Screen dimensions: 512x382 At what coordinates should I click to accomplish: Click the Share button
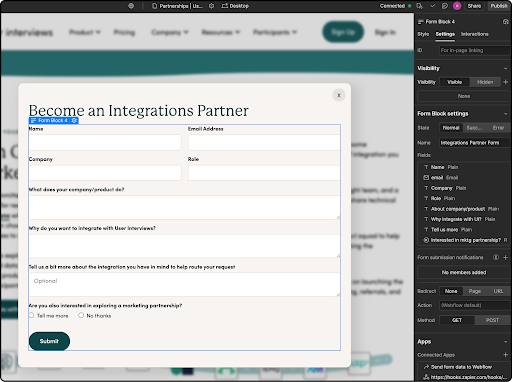coord(474,6)
